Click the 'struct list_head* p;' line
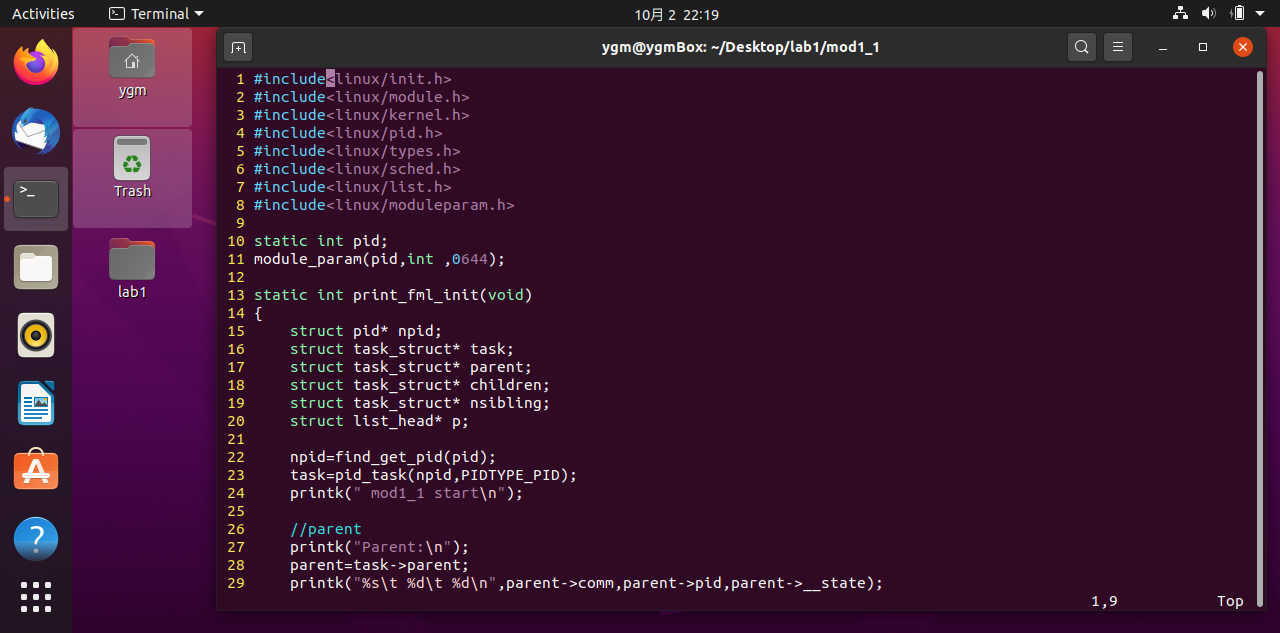1280x633 pixels. [379, 421]
